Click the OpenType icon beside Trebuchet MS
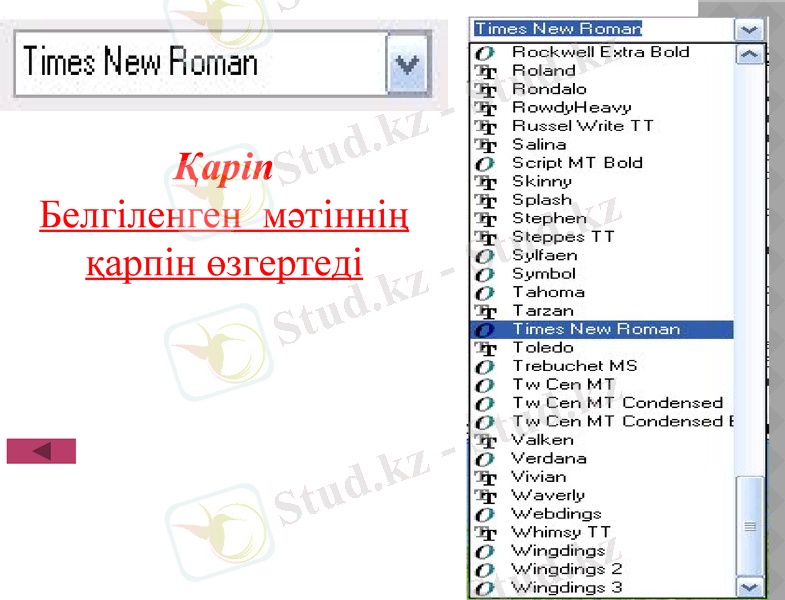Screen dimensions: 785x600 485,367
